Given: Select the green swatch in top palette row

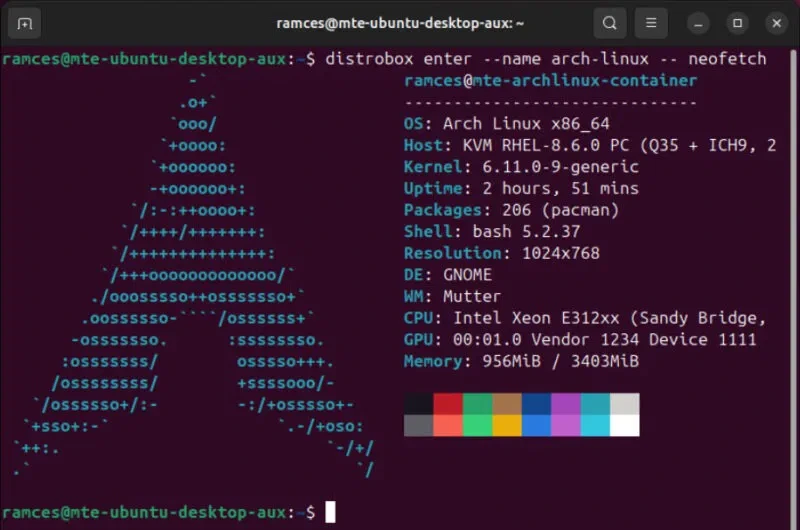Looking at the screenshot, I should (478, 404).
